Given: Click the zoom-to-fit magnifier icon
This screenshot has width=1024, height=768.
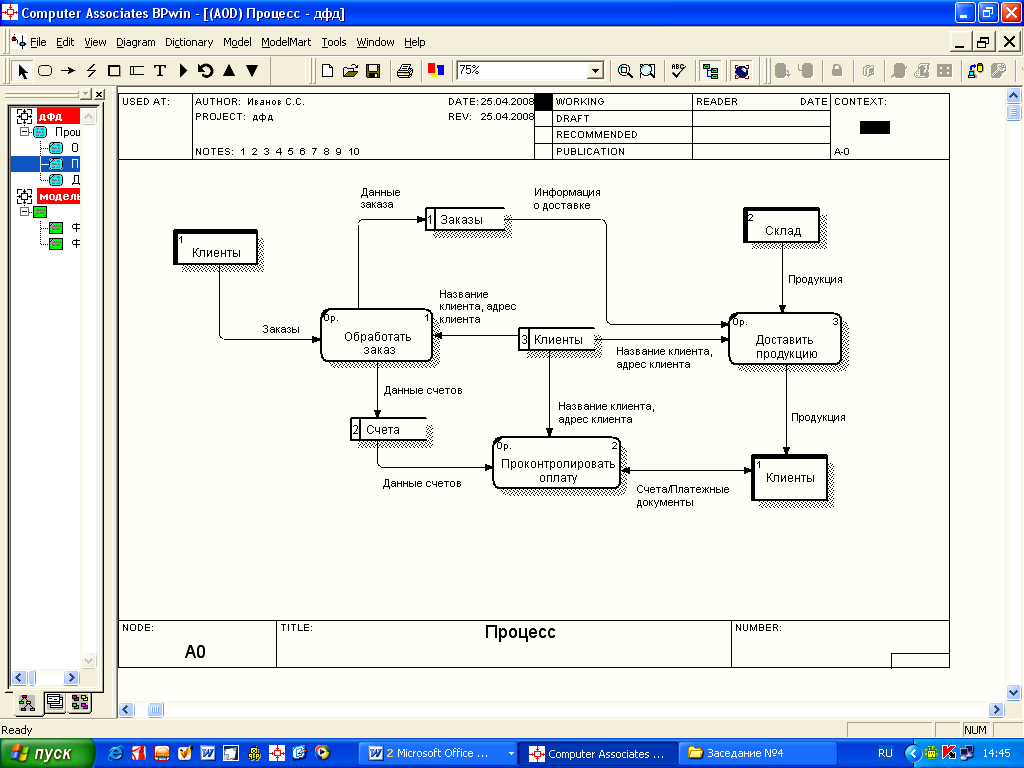Looking at the screenshot, I should coord(648,71).
